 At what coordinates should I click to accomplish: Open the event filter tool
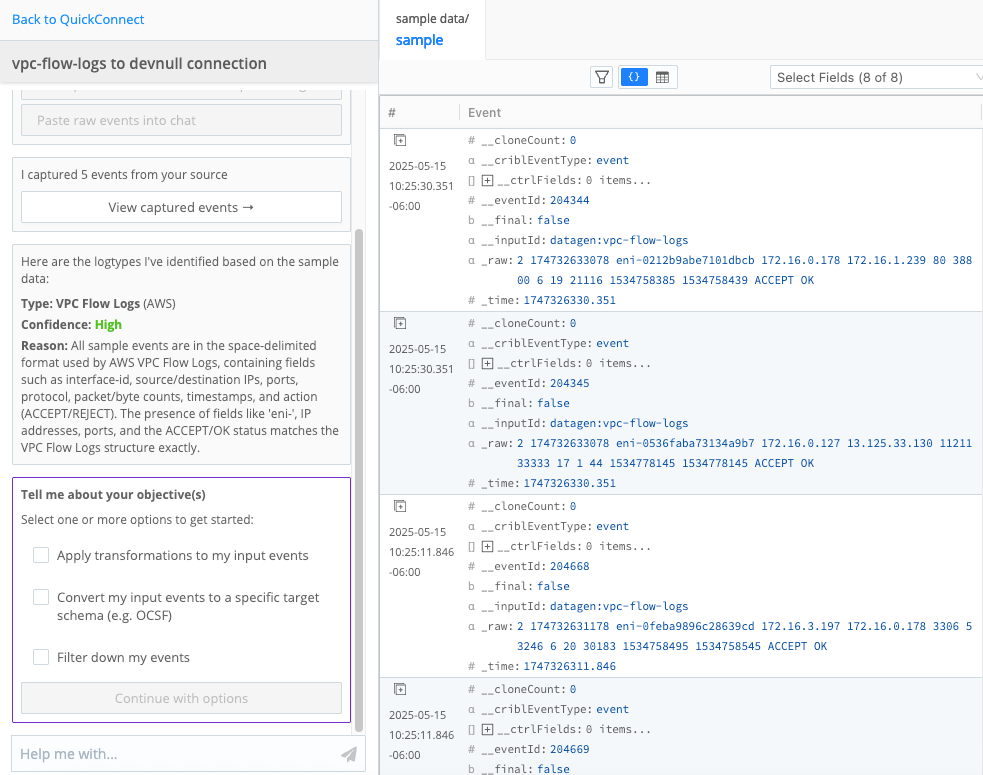(601, 76)
